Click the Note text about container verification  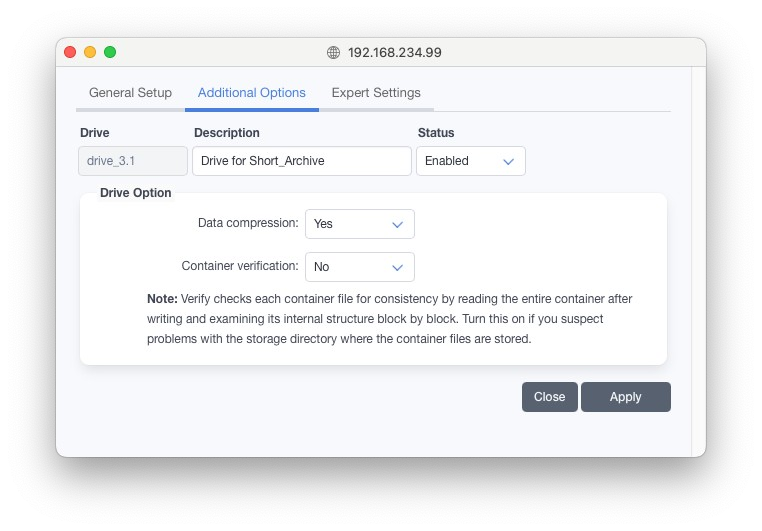pyautogui.click(x=390, y=319)
